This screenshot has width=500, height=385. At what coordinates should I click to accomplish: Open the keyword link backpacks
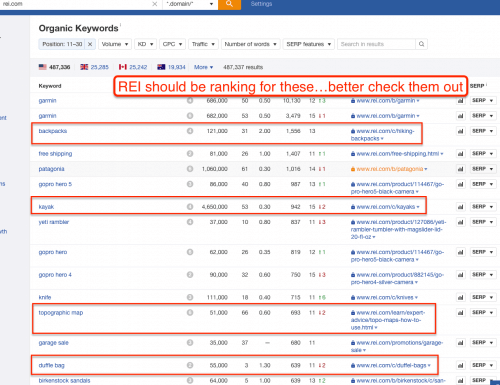tap(53, 131)
